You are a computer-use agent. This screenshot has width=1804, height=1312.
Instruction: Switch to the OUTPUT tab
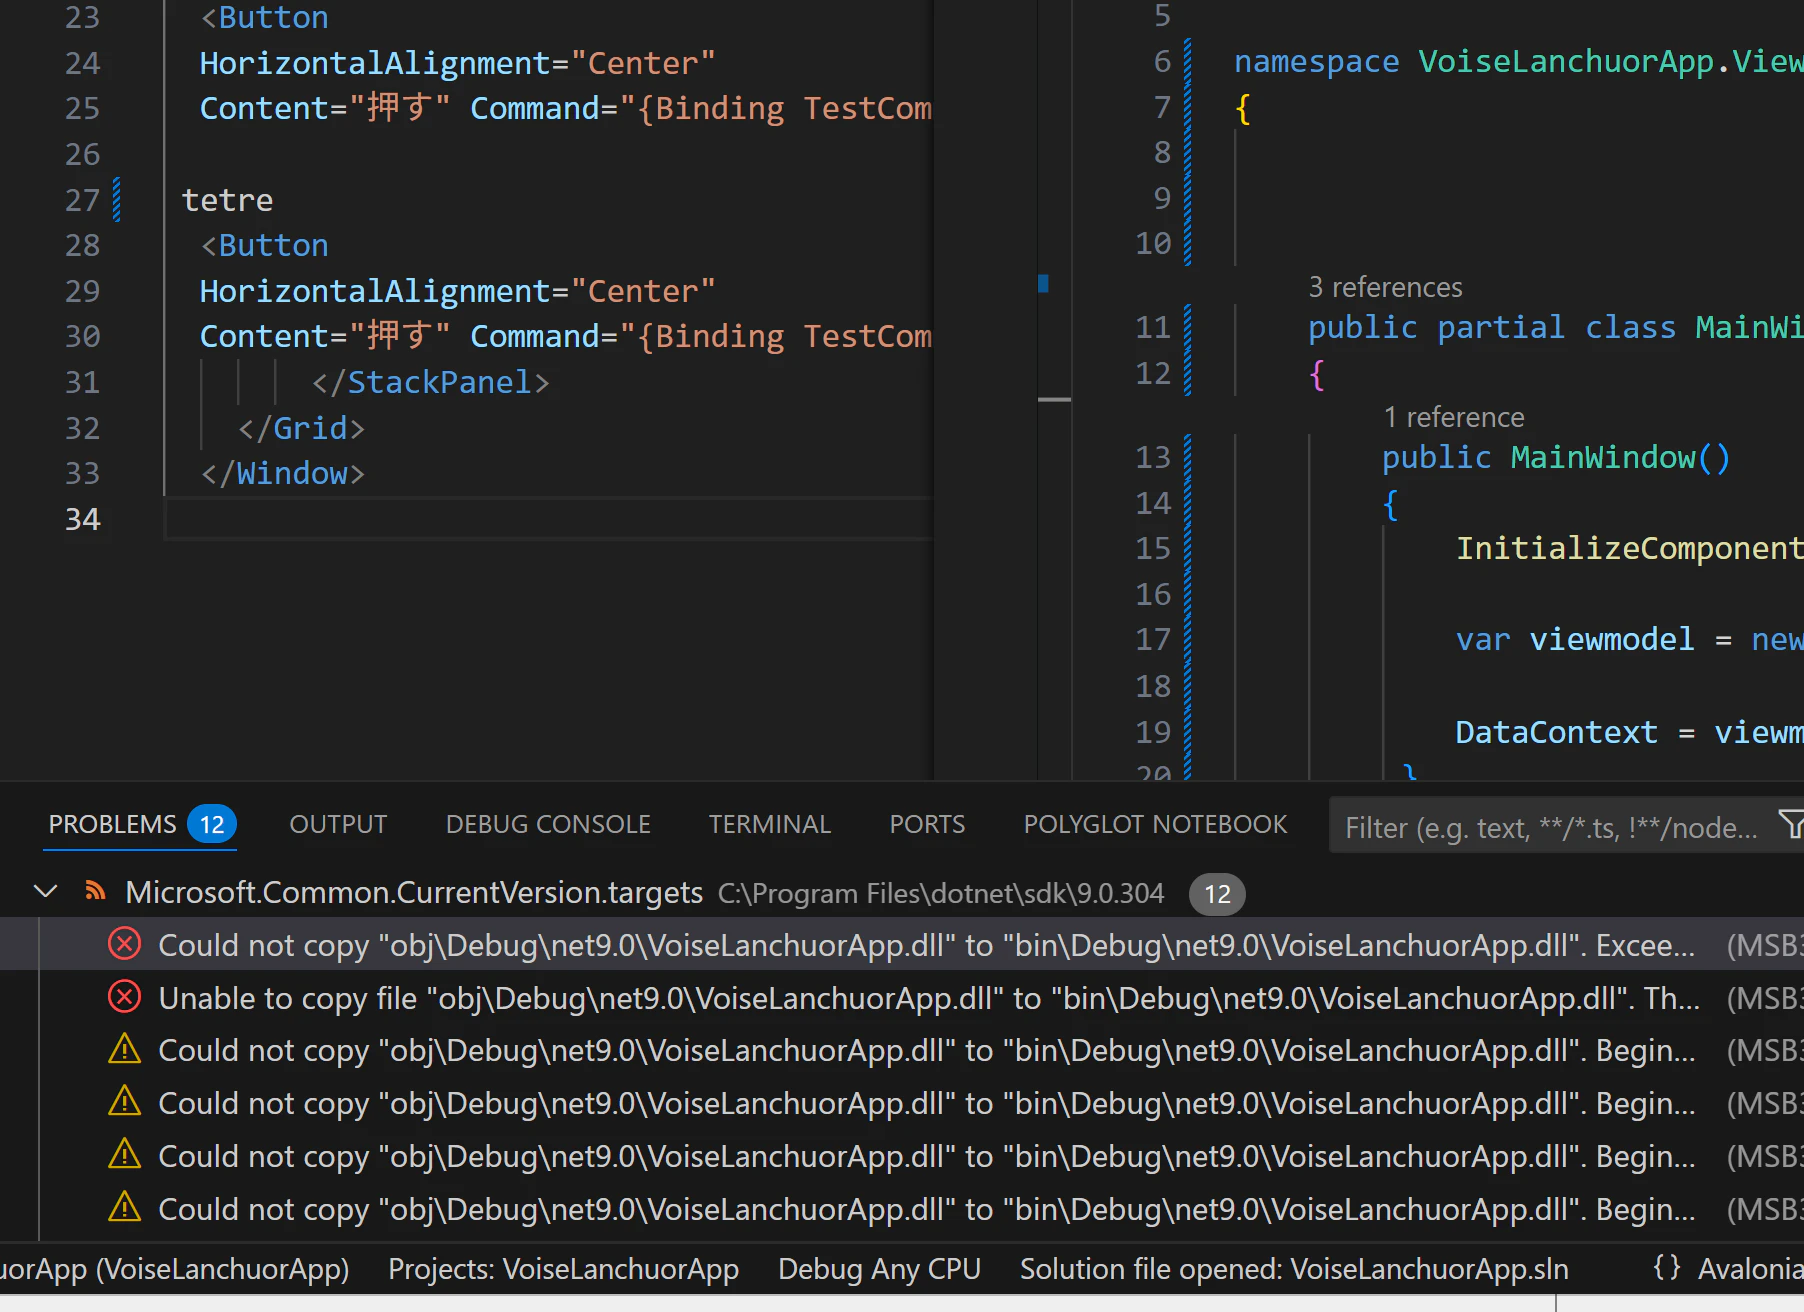338,824
